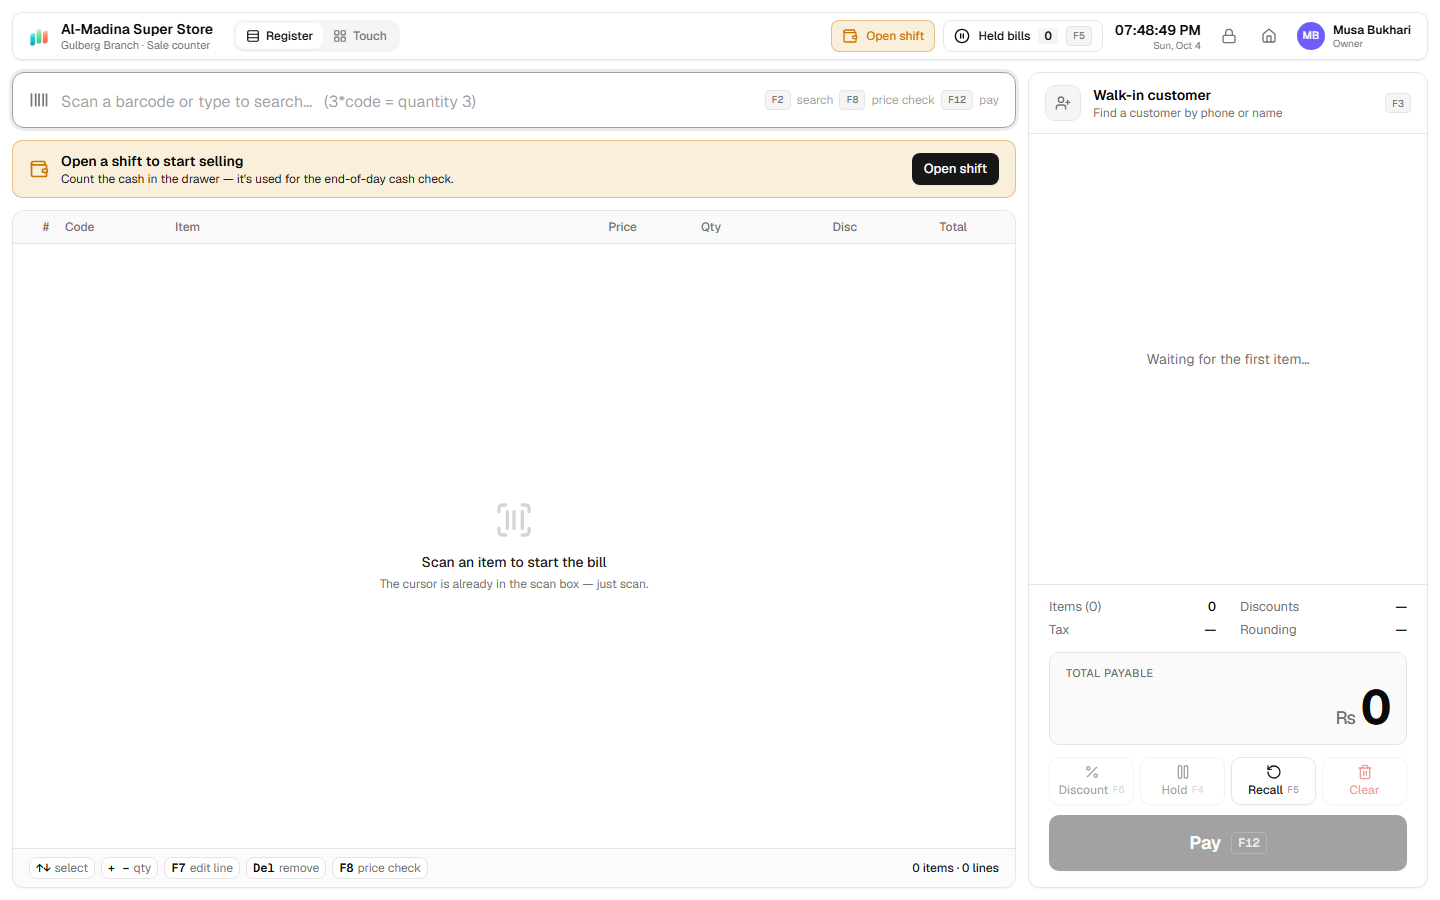Lock the register using the padlock icon
The height and width of the screenshot is (900, 1440).
coord(1229,36)
